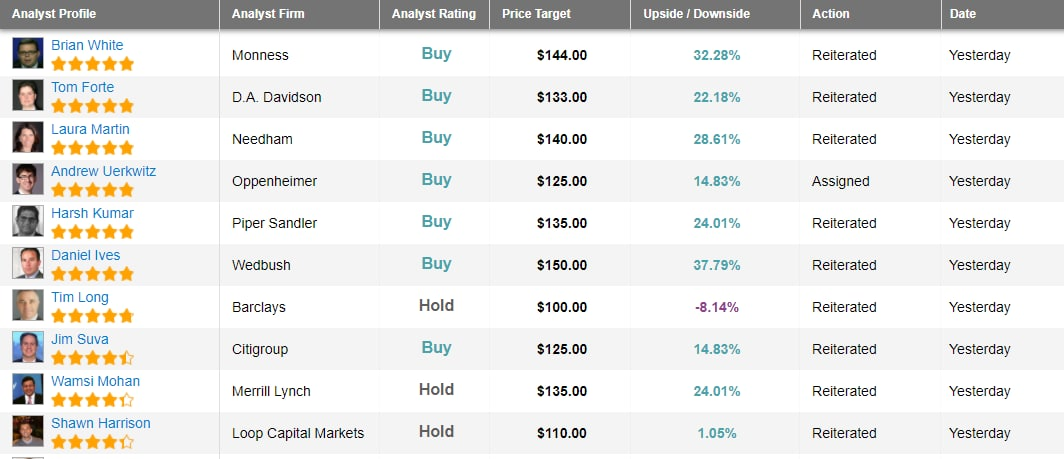Open Harsh Kumar's profile link
The image size is (1064, 459).
click(x=92, y=213)
